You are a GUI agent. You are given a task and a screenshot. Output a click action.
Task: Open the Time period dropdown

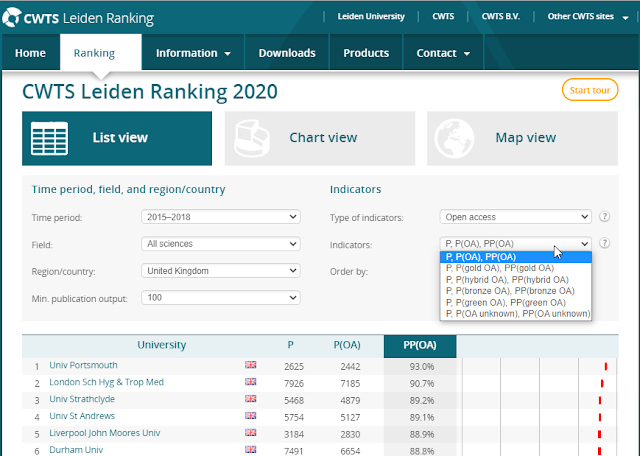pyautogui.click(x=221, y=217)
